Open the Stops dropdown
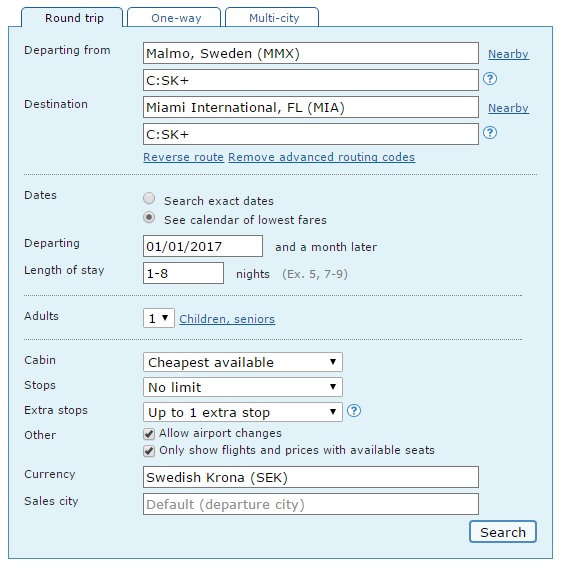This screenshot has width=563, height=569. 242,387
